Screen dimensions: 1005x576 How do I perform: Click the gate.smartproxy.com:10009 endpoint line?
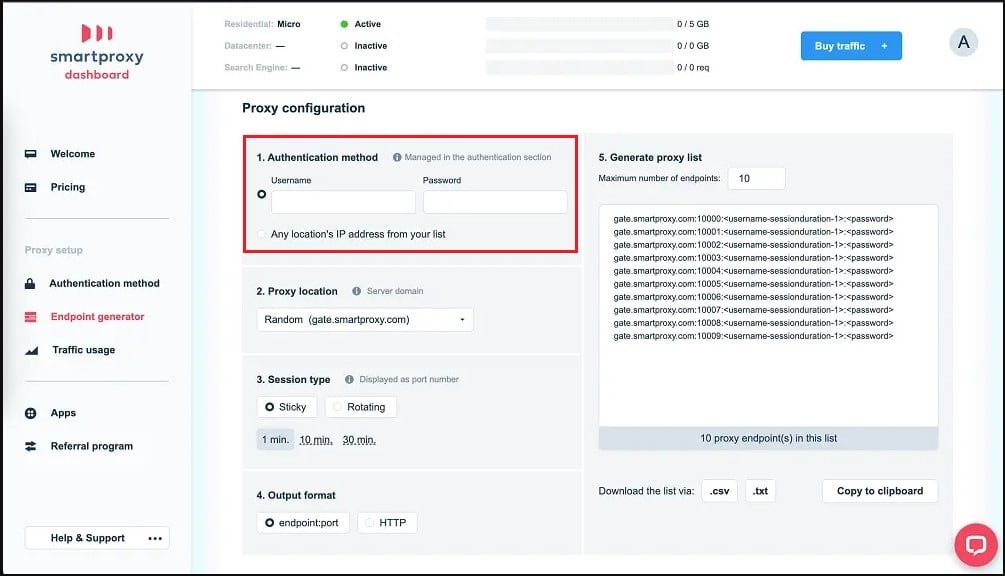tap(753, 336)
